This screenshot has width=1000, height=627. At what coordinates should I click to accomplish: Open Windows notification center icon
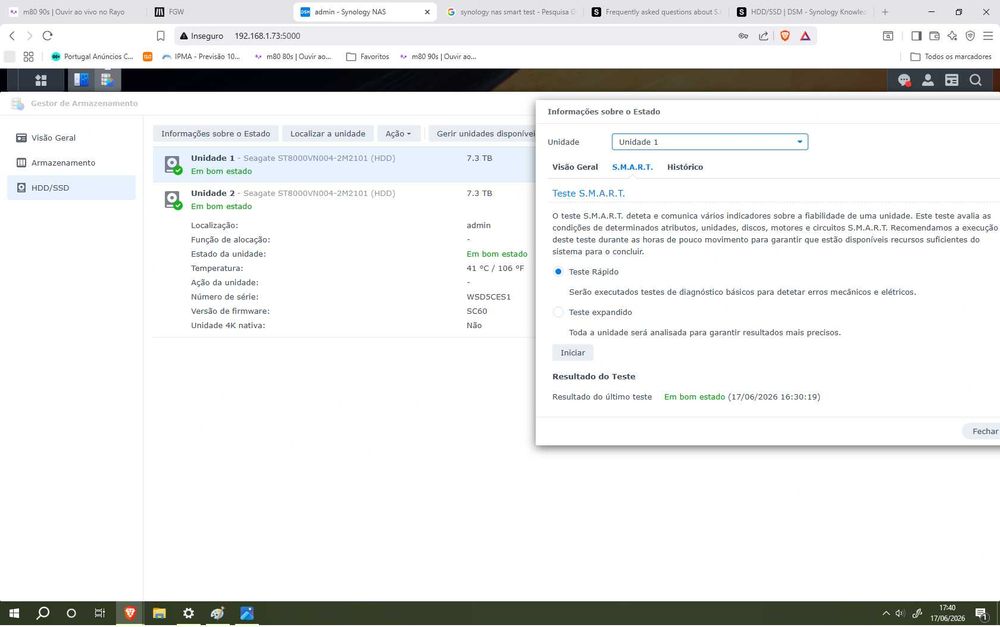pyautogui.click(x=981, y=614)
